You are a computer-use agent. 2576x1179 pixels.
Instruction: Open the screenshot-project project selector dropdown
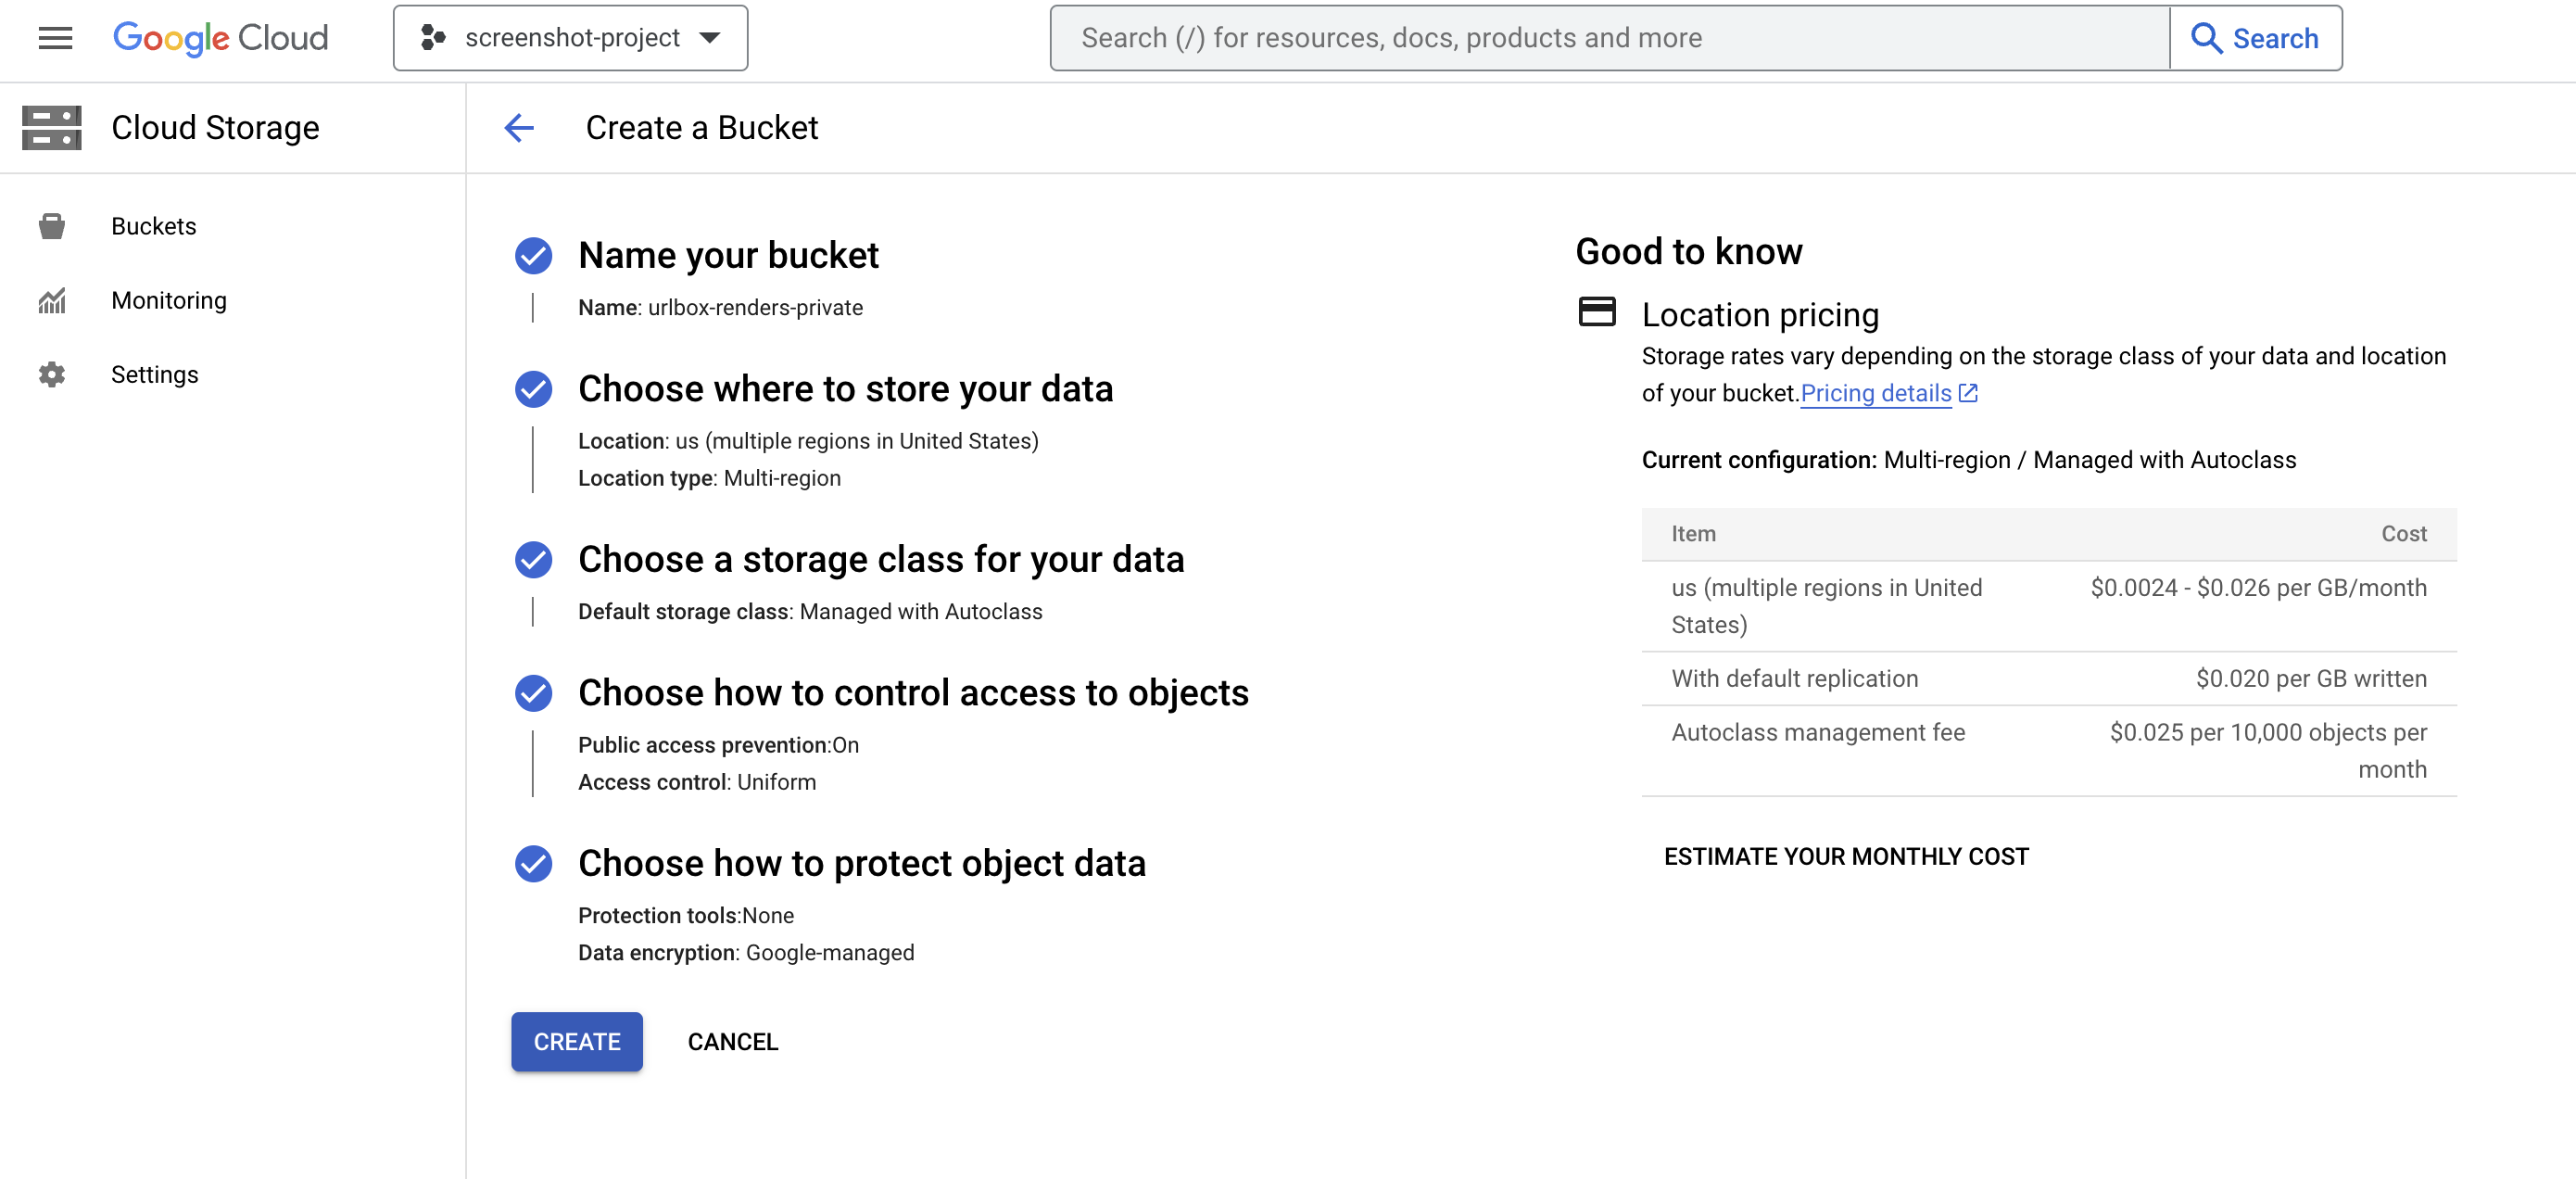(x=570, y=38)
